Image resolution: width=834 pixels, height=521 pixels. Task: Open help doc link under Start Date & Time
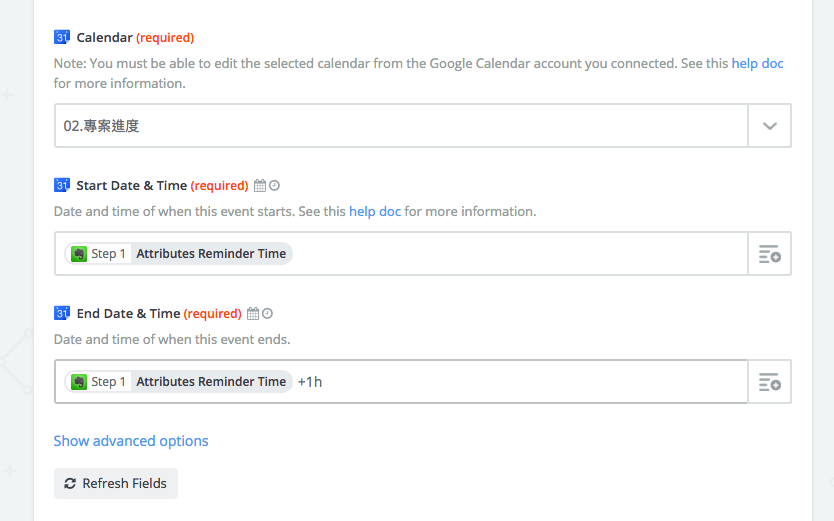point(375,212)
